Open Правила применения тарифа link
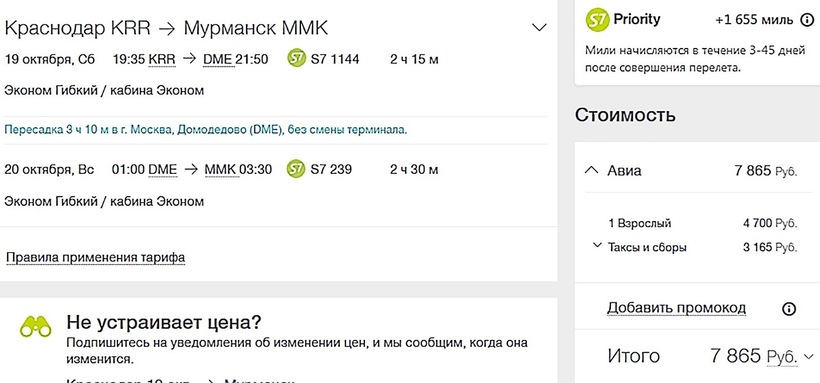 (95, 257)
